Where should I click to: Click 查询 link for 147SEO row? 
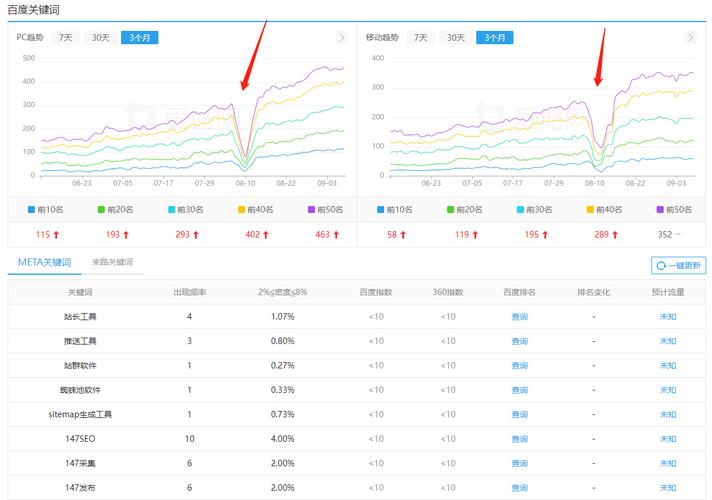pyautogui.click(x=519, y=438)
